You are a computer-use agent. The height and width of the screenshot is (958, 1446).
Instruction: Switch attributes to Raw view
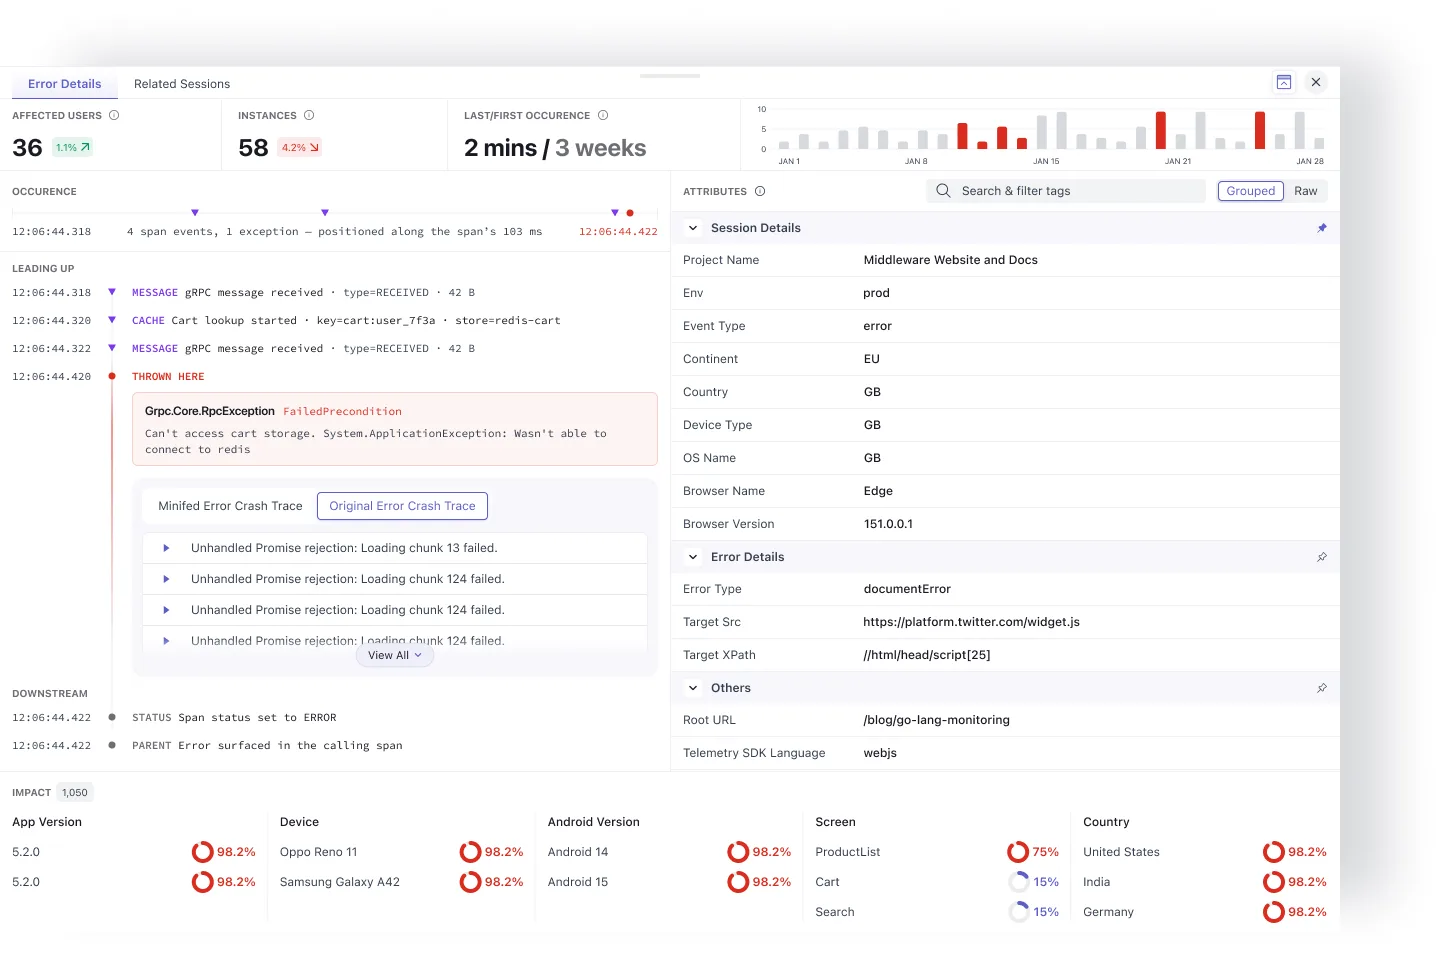coord(1306,191)
